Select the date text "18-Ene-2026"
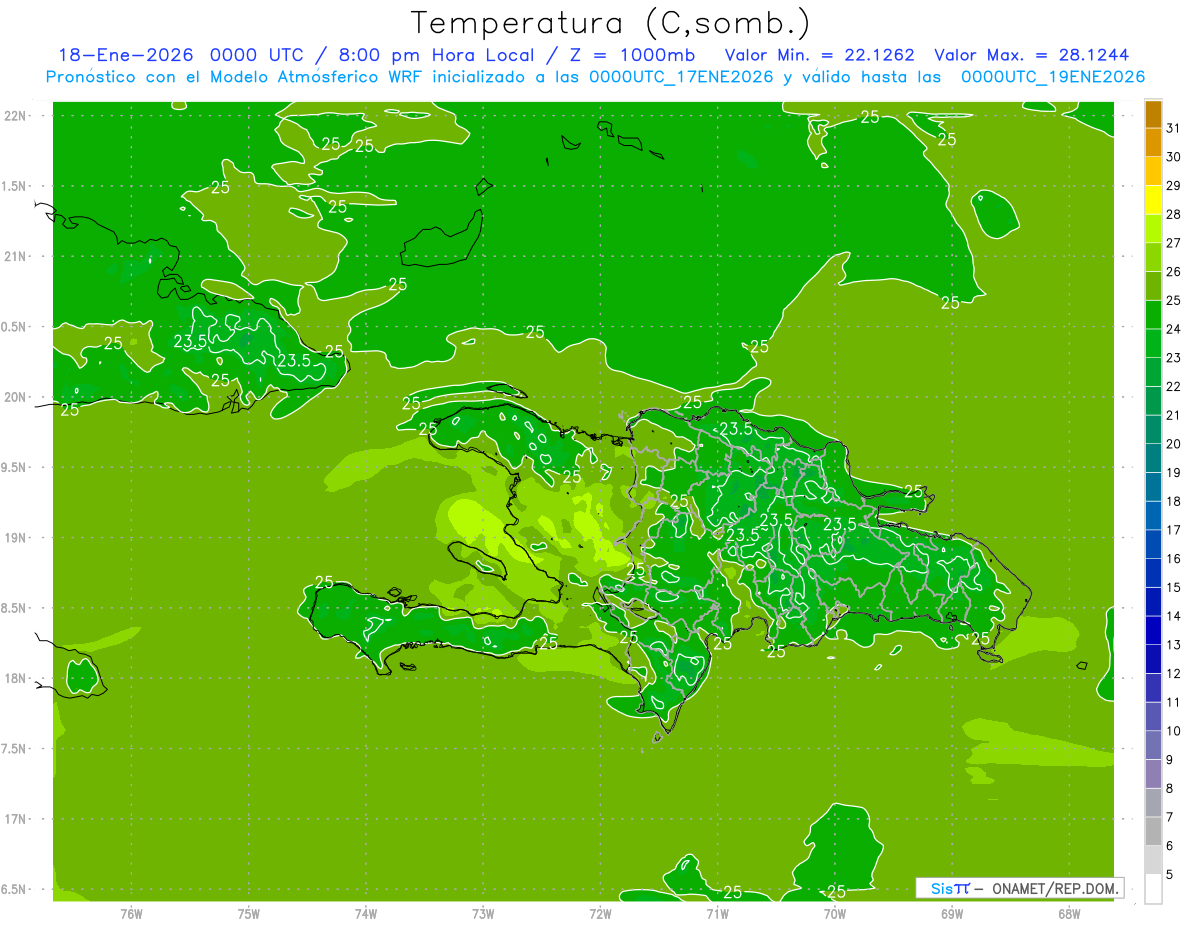 point(126,55)
